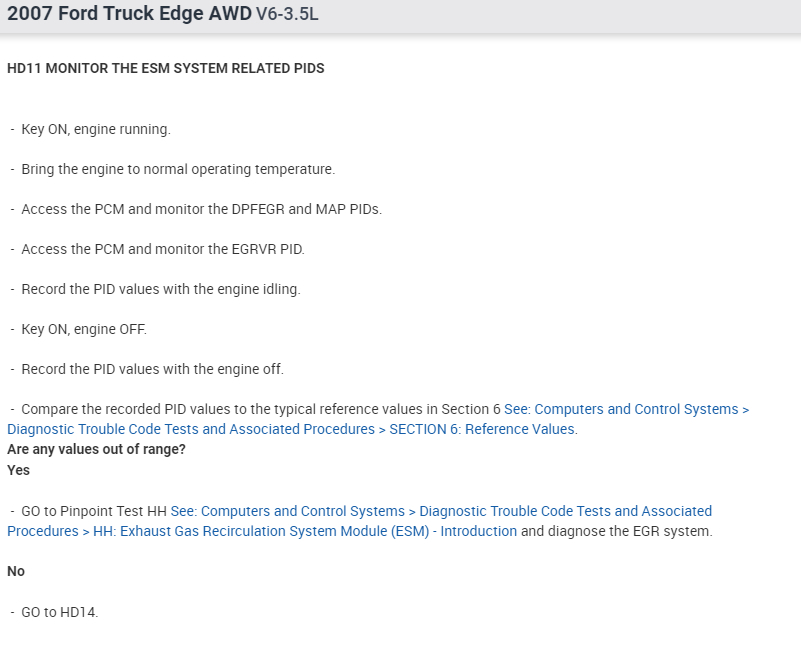Click the HD11 MONITOR THE ESM SYSTEM heading
The height and width of the screenshot is (659, 801).
(165, 69)
